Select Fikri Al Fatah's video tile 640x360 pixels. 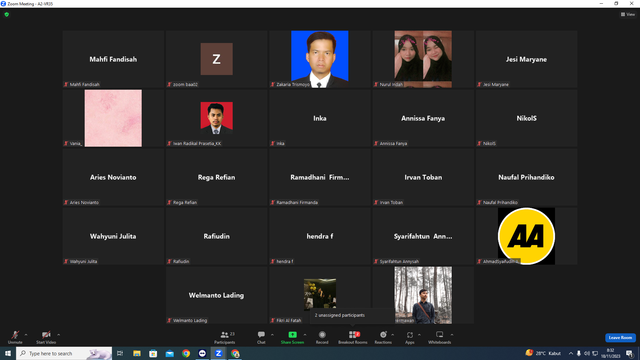[320, 295]
